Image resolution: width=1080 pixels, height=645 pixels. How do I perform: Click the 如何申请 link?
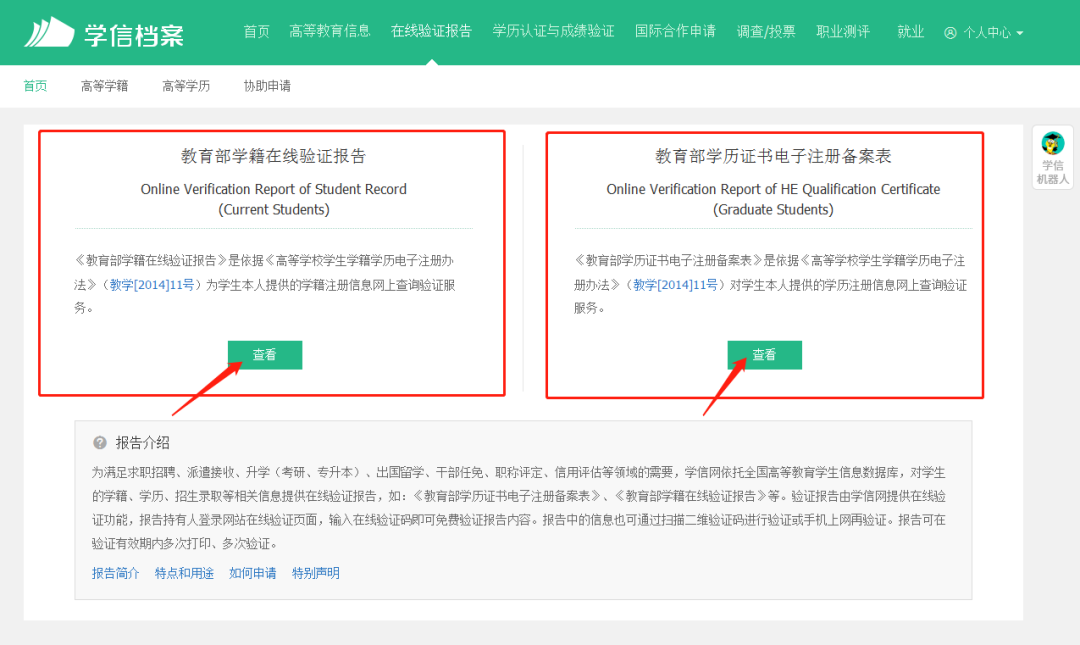[253, 573]
